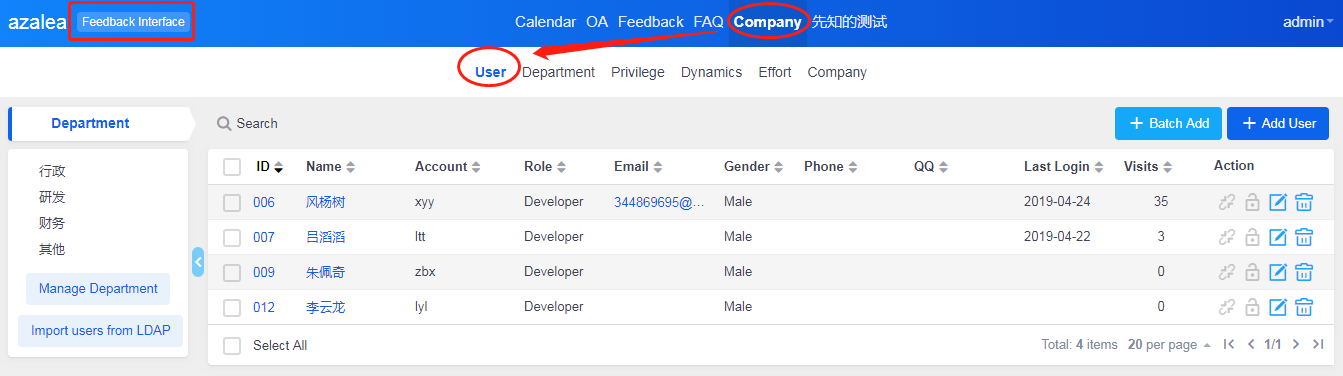The height and width of the screenshot is (376, 1343).
Task: Open Import users from LDAP
Action: click(x=101, y=330)
